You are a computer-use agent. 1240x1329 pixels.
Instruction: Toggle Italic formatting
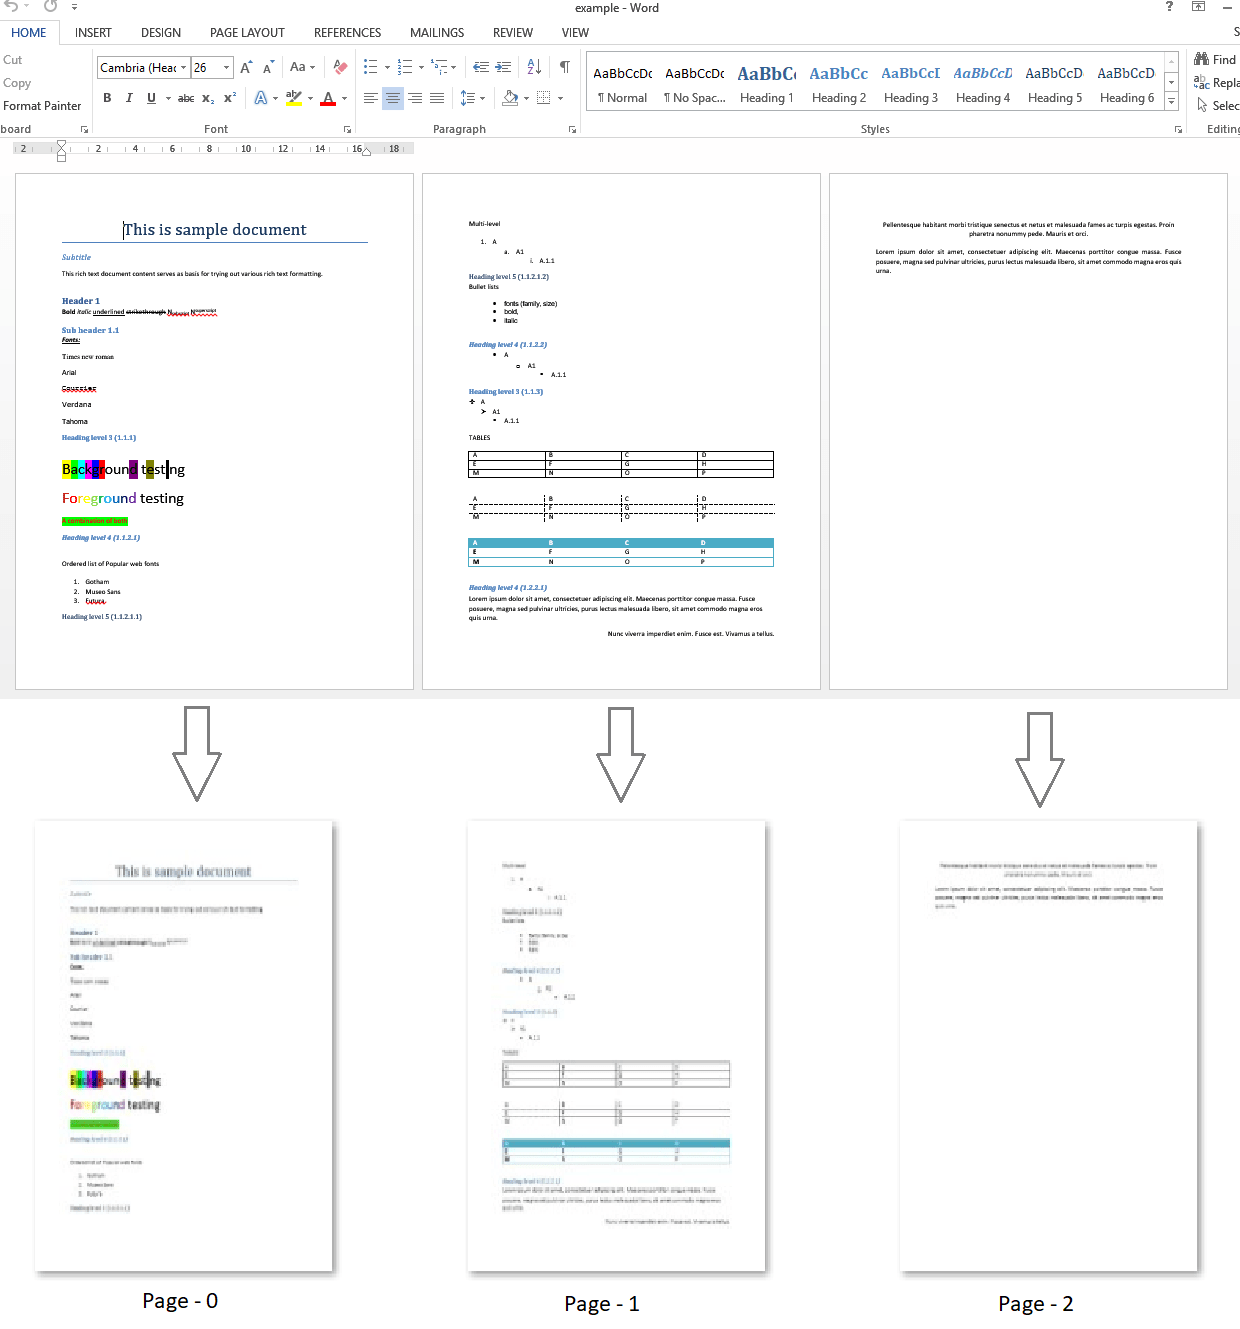pos(129,98)
